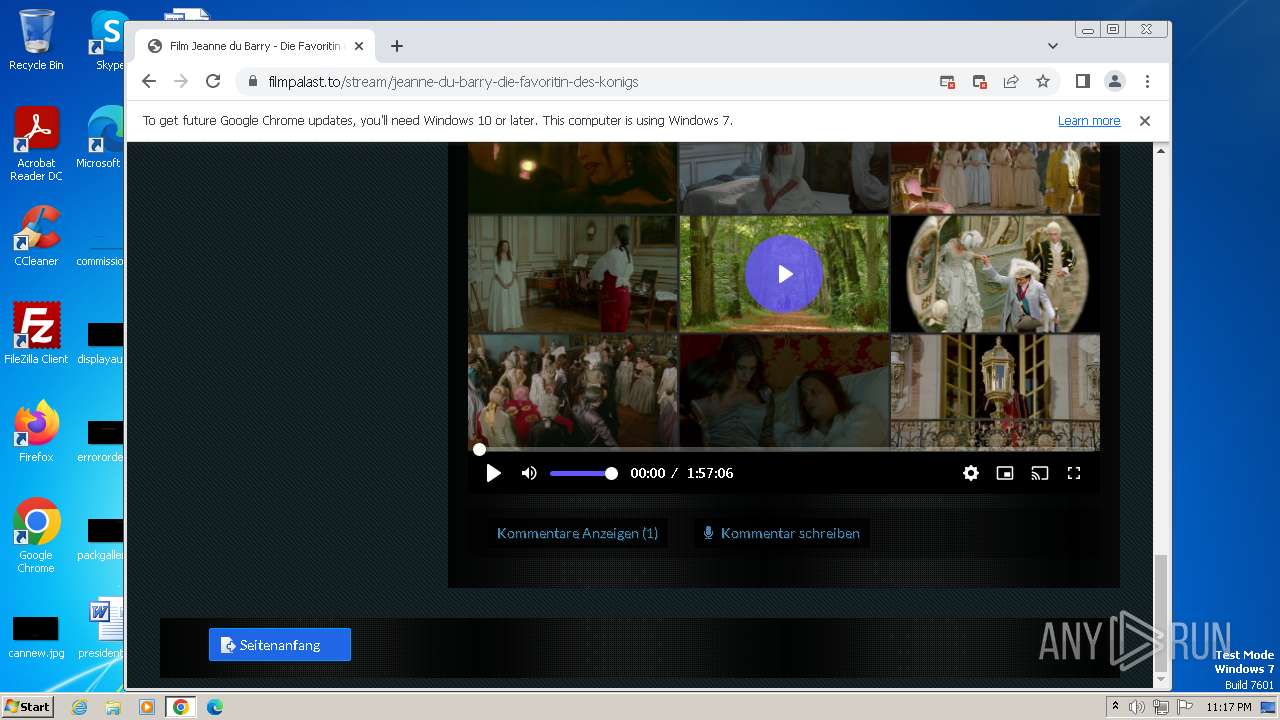1280x720 pixels.
Task: Click the video progress bar
Action: pyautogui.click(x=784, y=449)
